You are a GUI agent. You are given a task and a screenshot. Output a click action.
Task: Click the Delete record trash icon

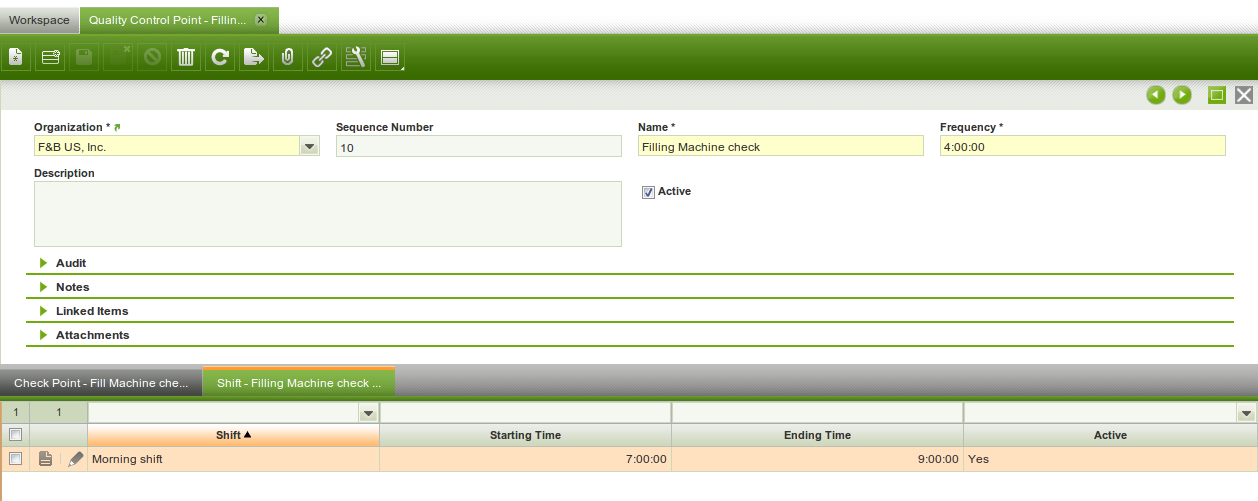186,58
